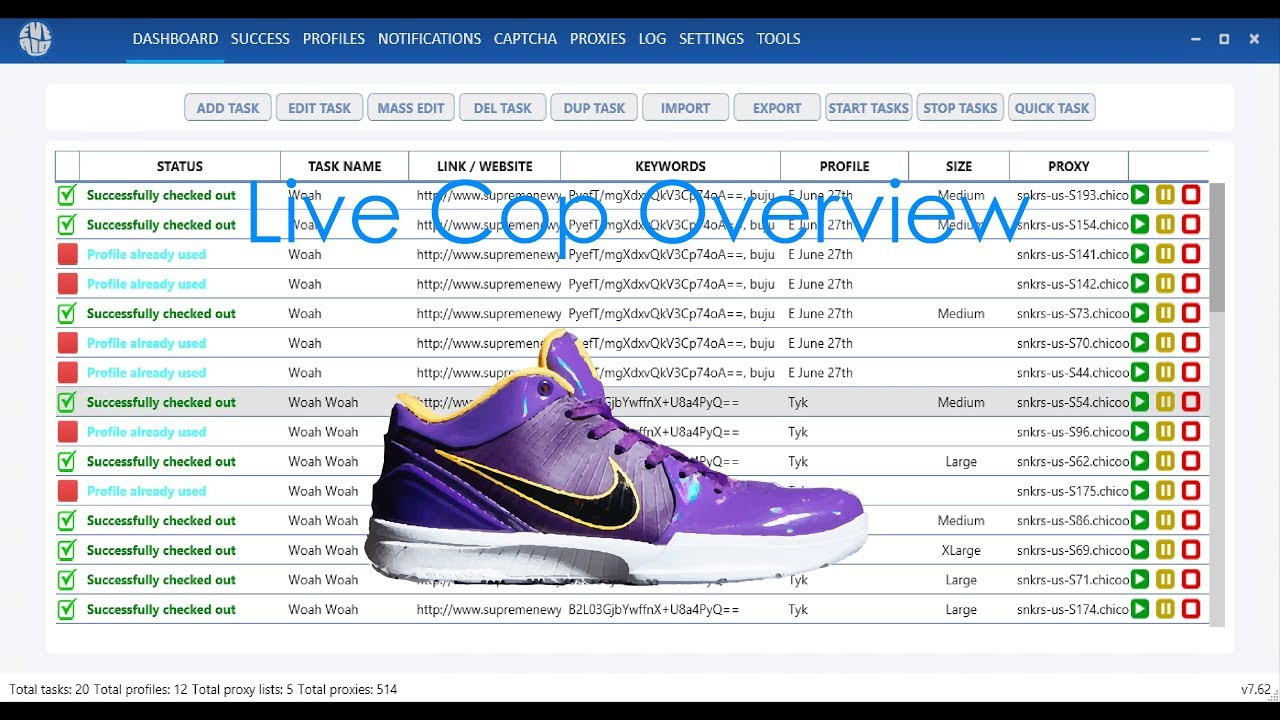1280x720 pixels.
Task: Start the task using proxy snkrs-us-S174
Action: (x=1140, y=609)
